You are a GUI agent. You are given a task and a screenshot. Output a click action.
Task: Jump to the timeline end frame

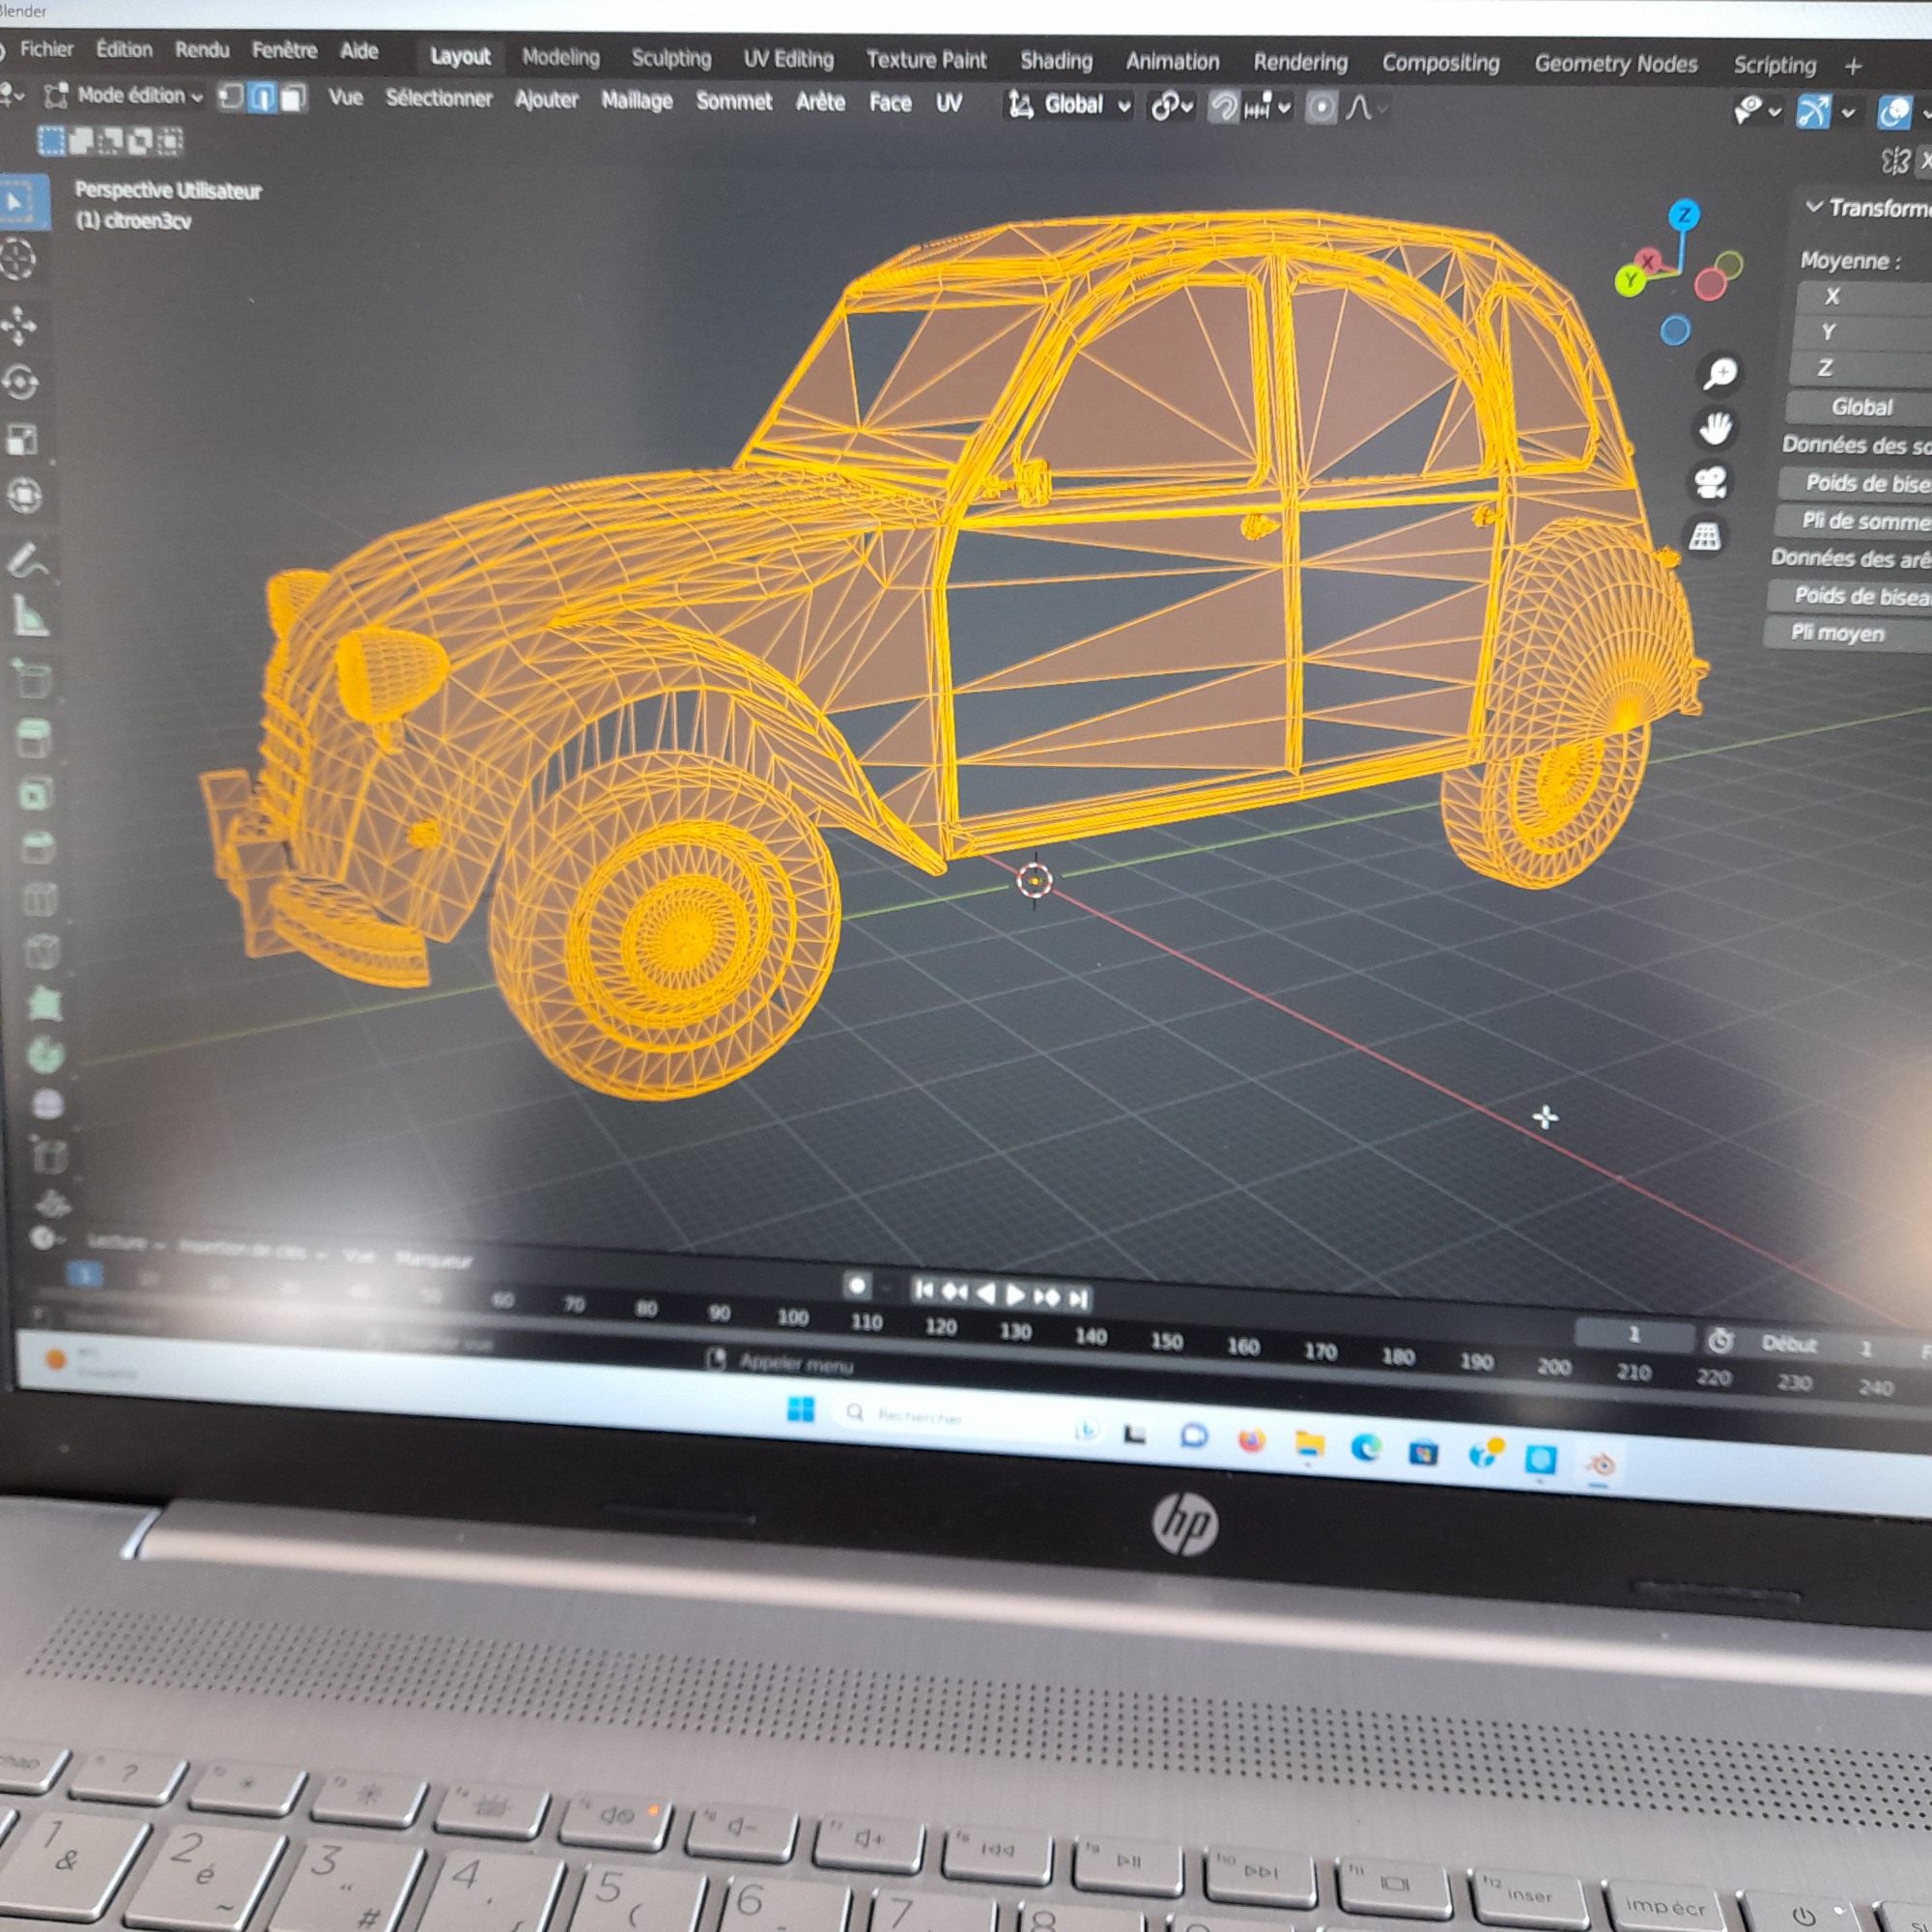coord(1077,1298)
